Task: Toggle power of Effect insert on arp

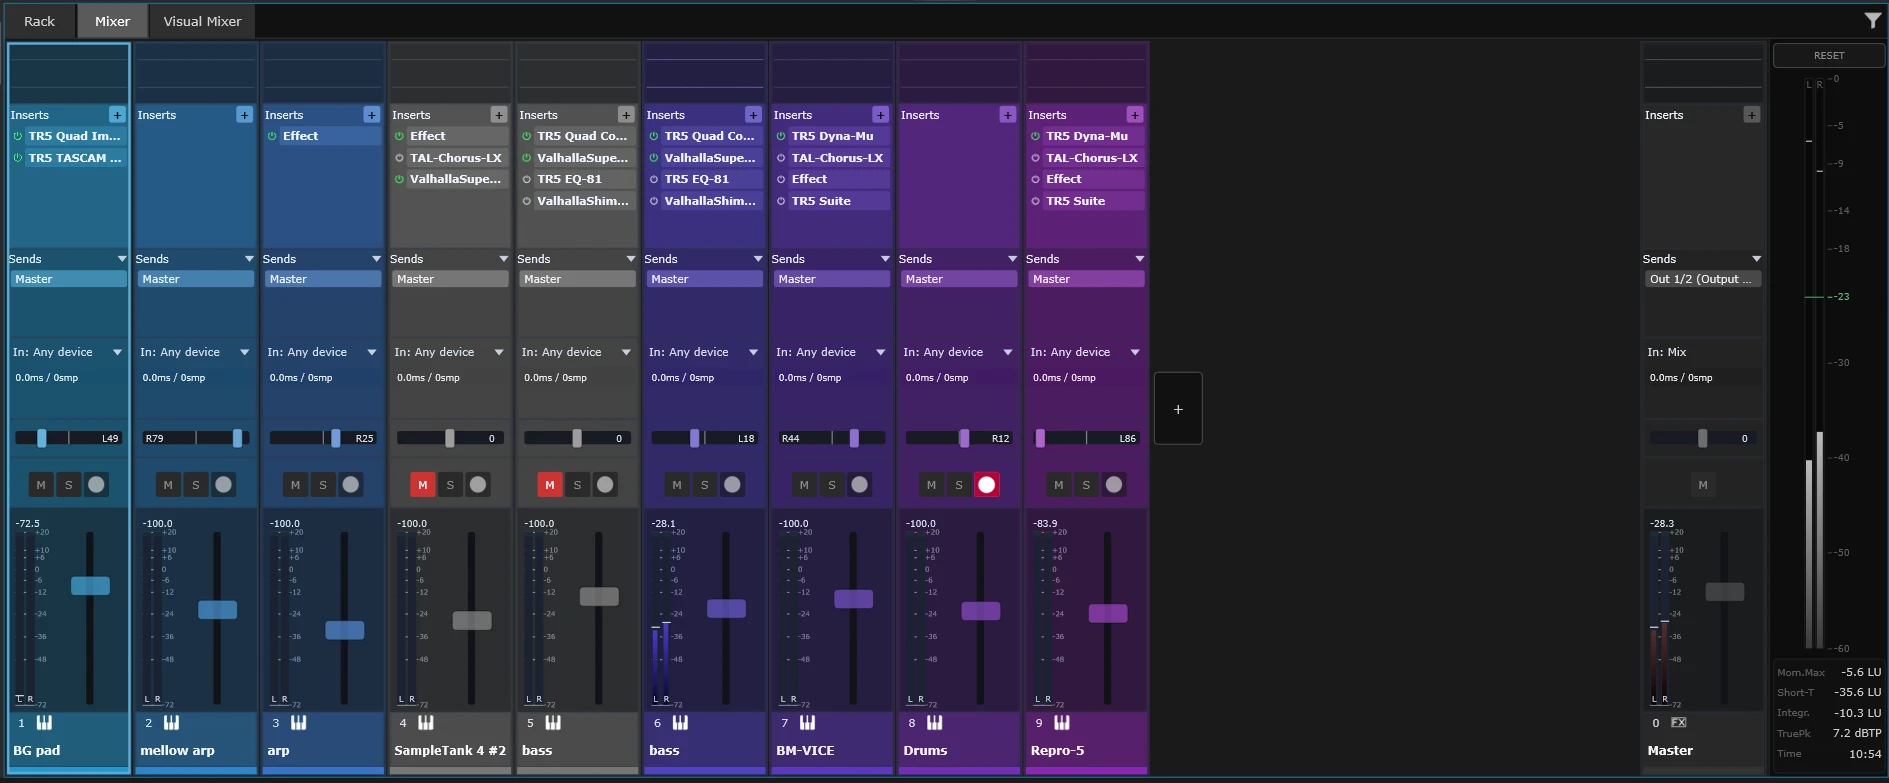Action: [272, 136]
